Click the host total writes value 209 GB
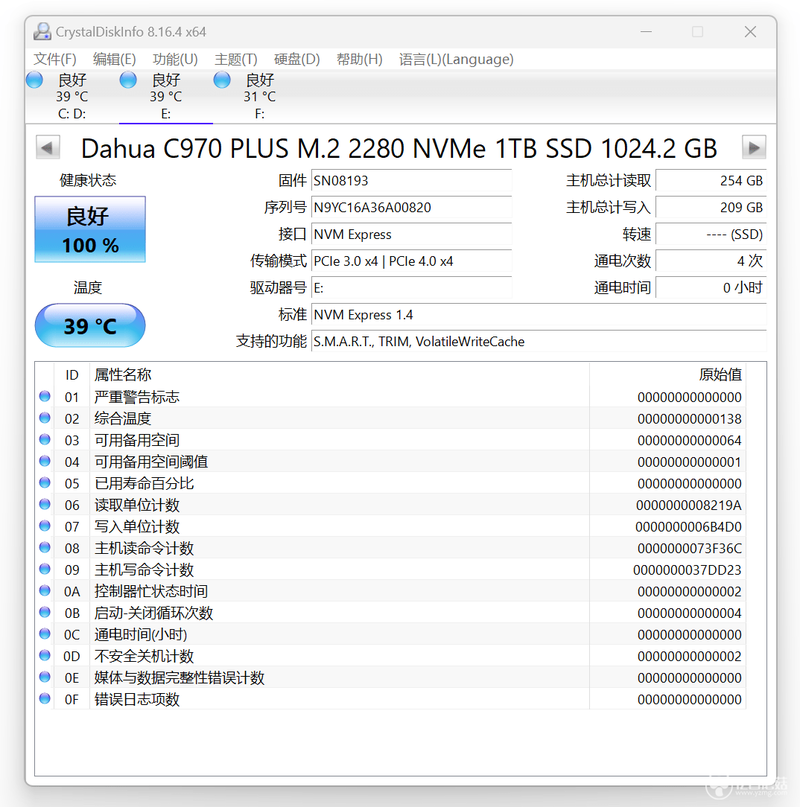 711,207
